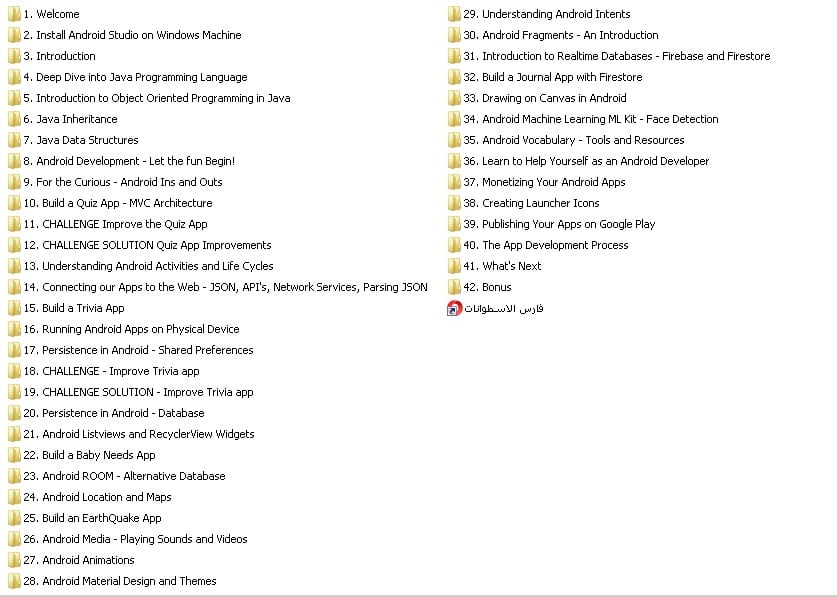Click folder icon for 38. Creating Launcher Icons
837x597 pixels.
(x=454, y=203)
